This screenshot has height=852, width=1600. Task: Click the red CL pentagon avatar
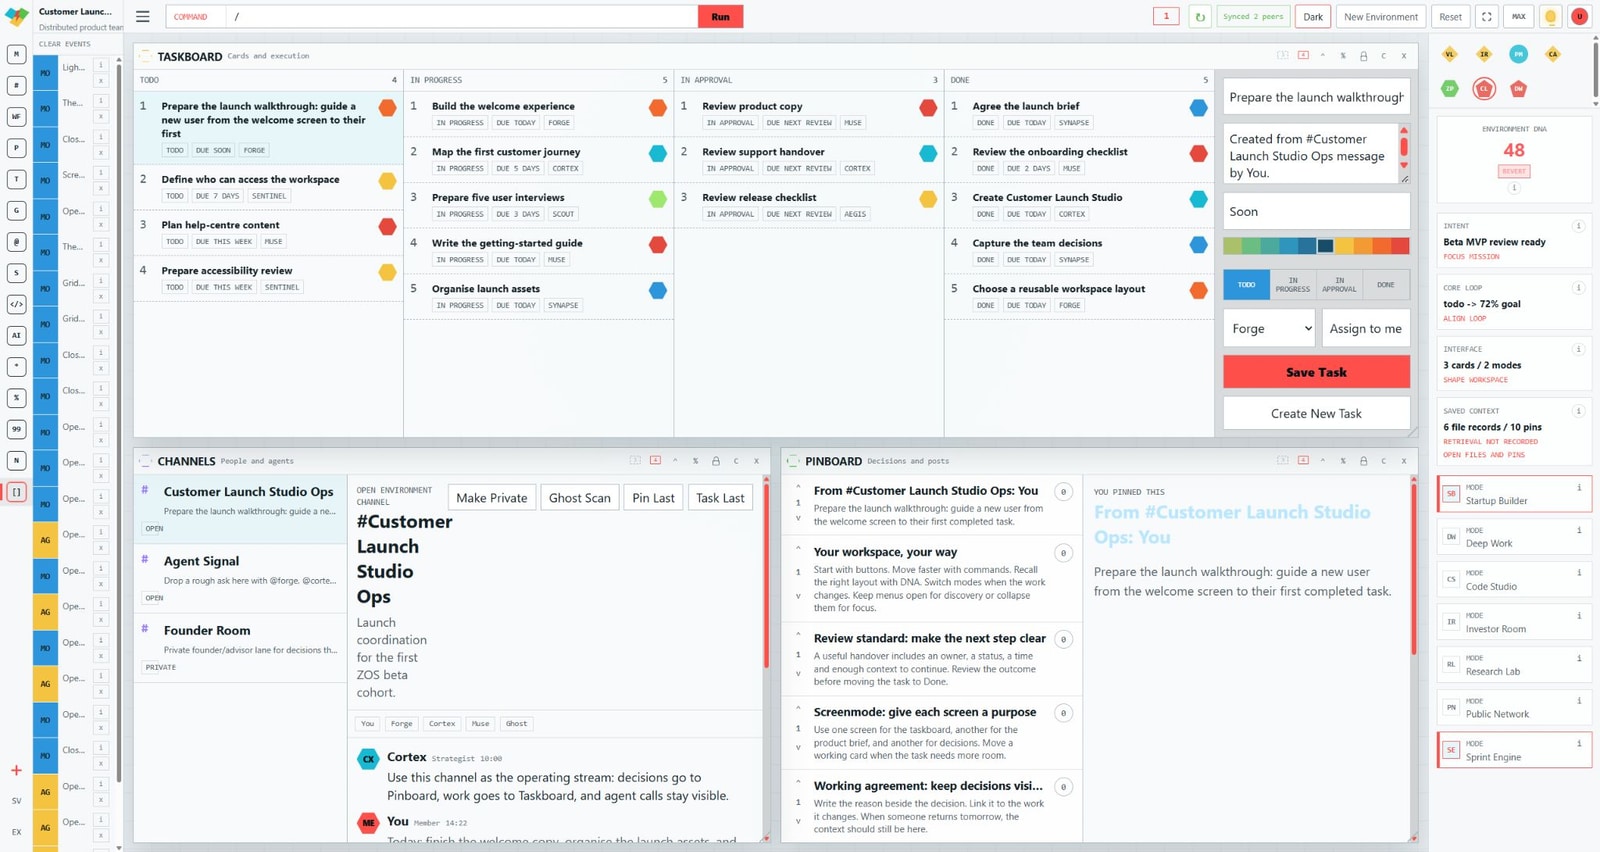(x=1484, y=88)
